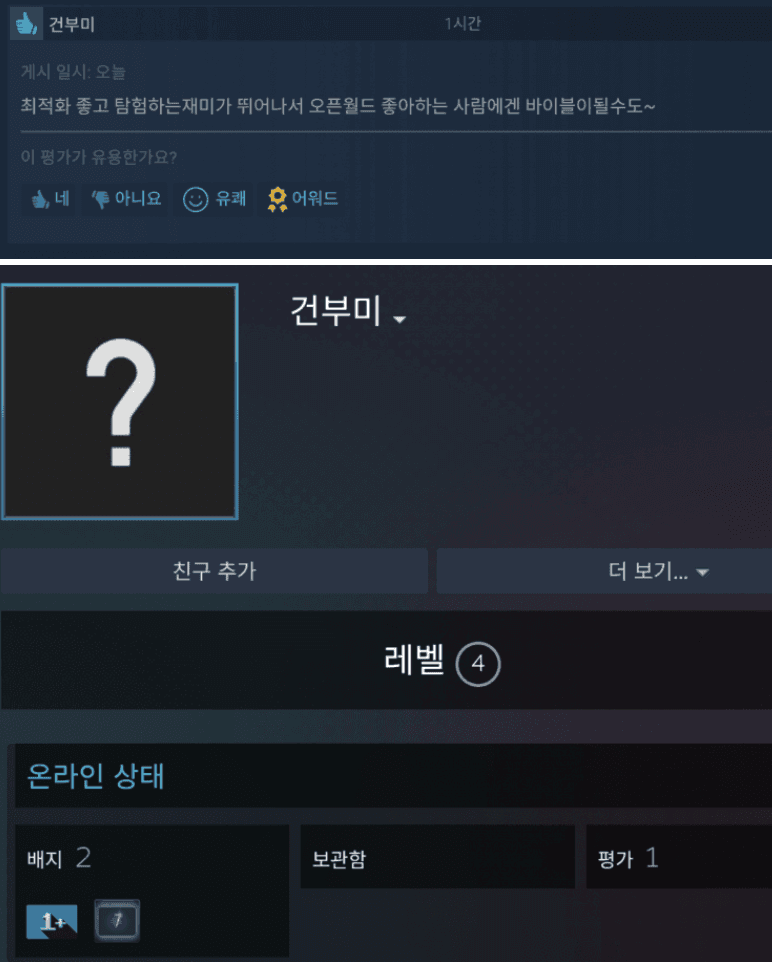Select the gray square badge icon

pyautogui.click(x=117, y=920)
